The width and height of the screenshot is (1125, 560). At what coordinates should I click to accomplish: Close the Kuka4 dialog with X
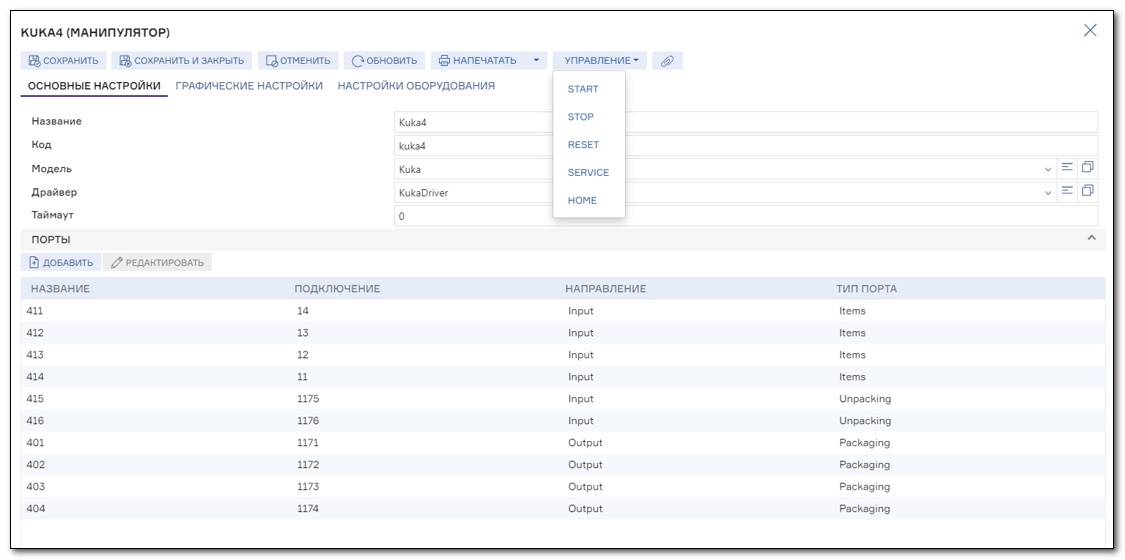[x=1090, y=30]
